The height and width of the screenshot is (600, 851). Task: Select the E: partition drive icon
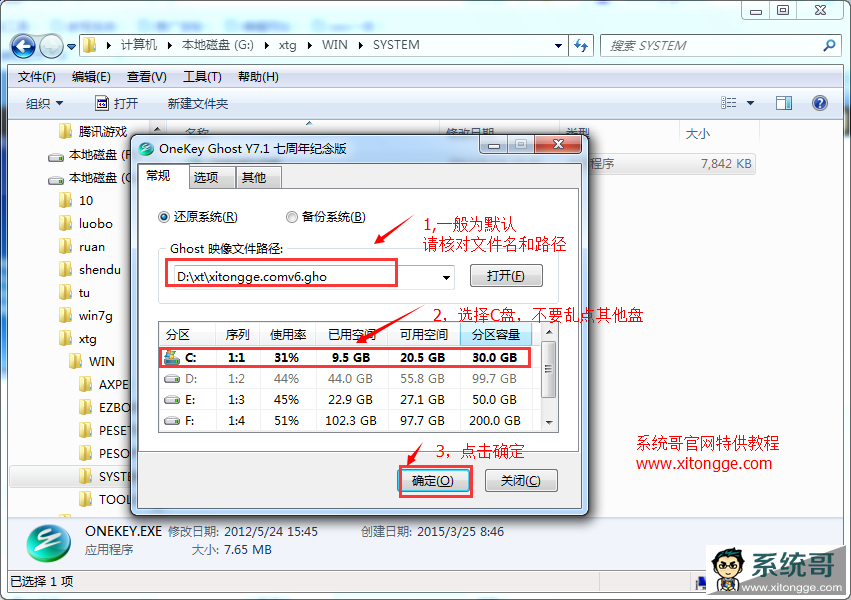coord(172,400)
